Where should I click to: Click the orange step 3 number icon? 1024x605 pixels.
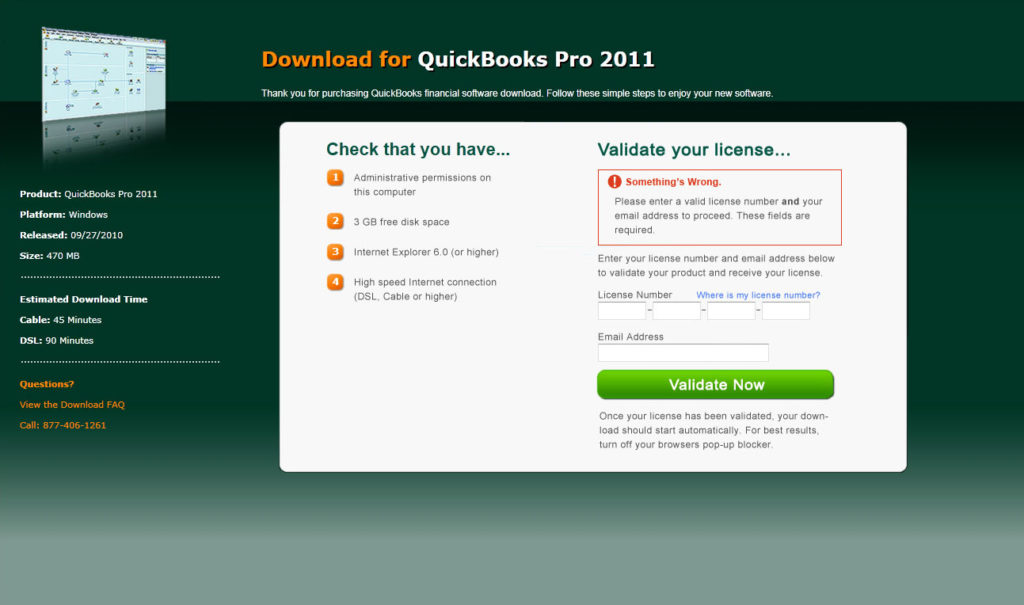[x=335, y=252]
